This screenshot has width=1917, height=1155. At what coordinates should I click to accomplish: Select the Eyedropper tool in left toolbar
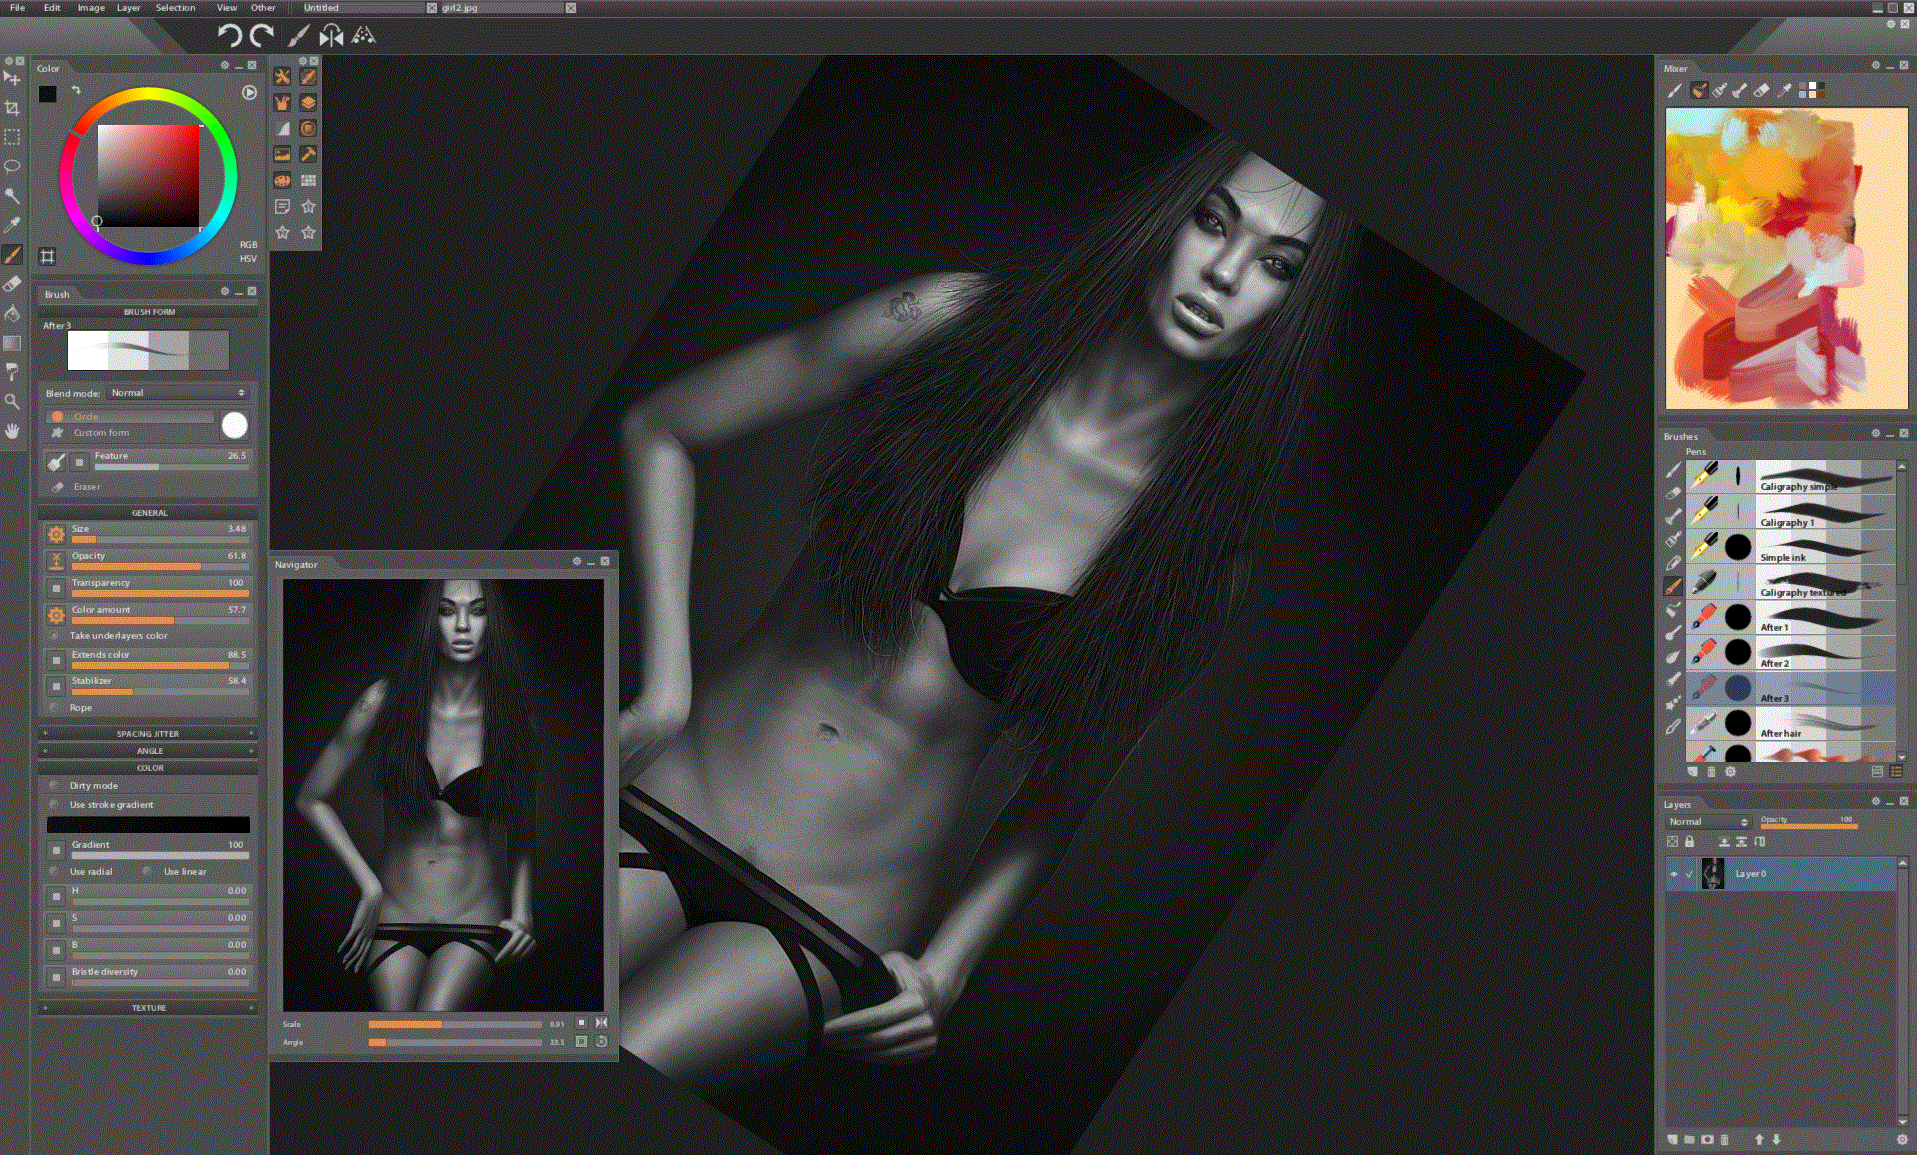12,225
